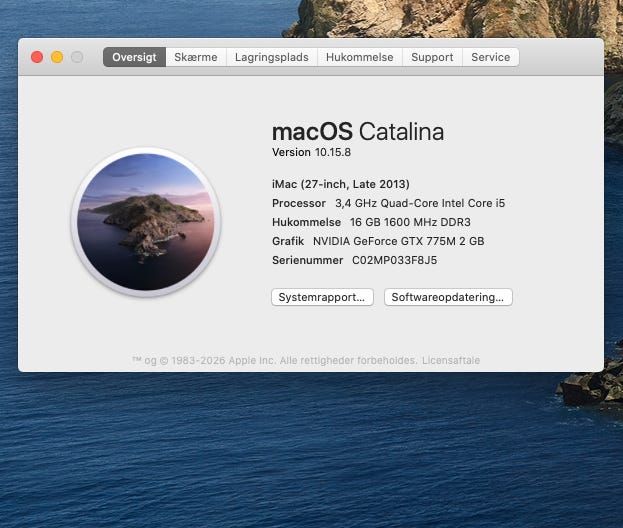623x528 pixels.
Task: Select the Lagringsplads tab
Action: (272, 57)
